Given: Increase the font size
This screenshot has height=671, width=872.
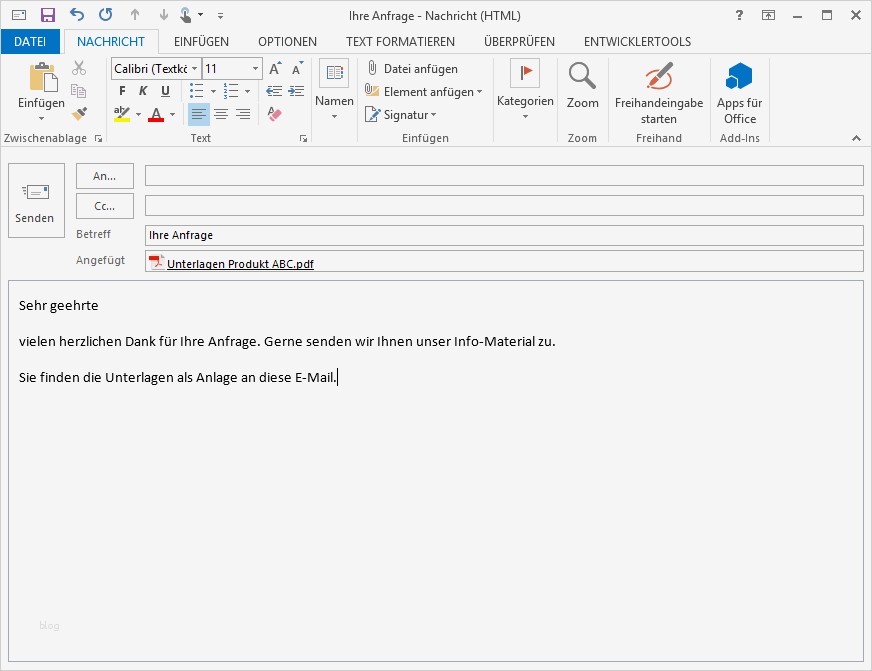Looking at the screenshot, I should [x=275, y=69].
